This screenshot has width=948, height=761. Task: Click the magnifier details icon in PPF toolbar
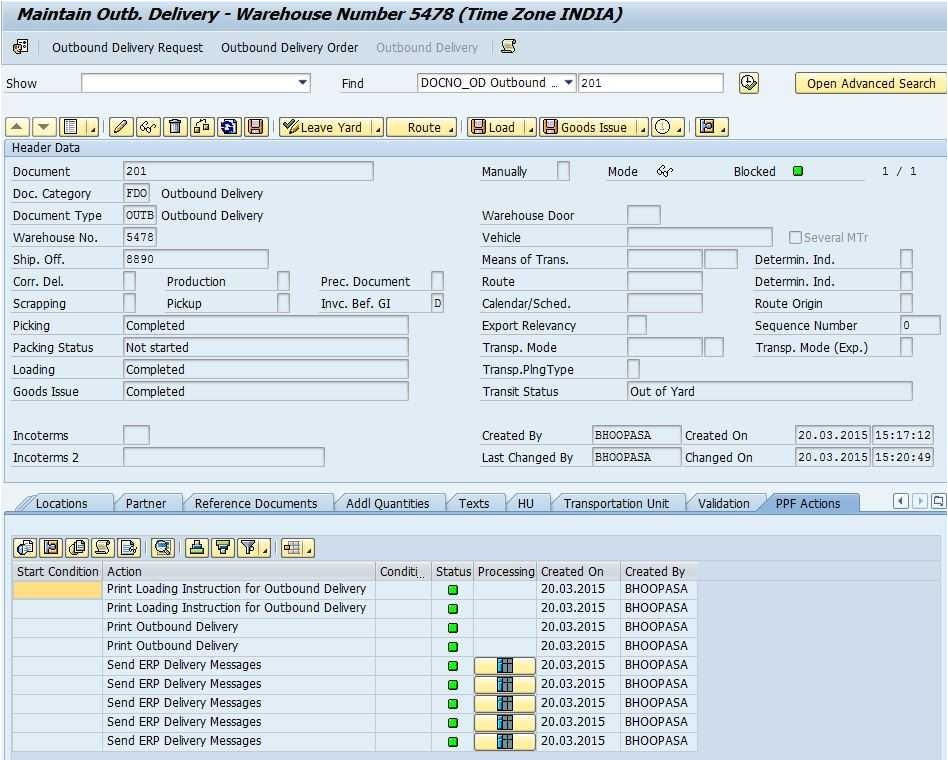tap(163, 548)
